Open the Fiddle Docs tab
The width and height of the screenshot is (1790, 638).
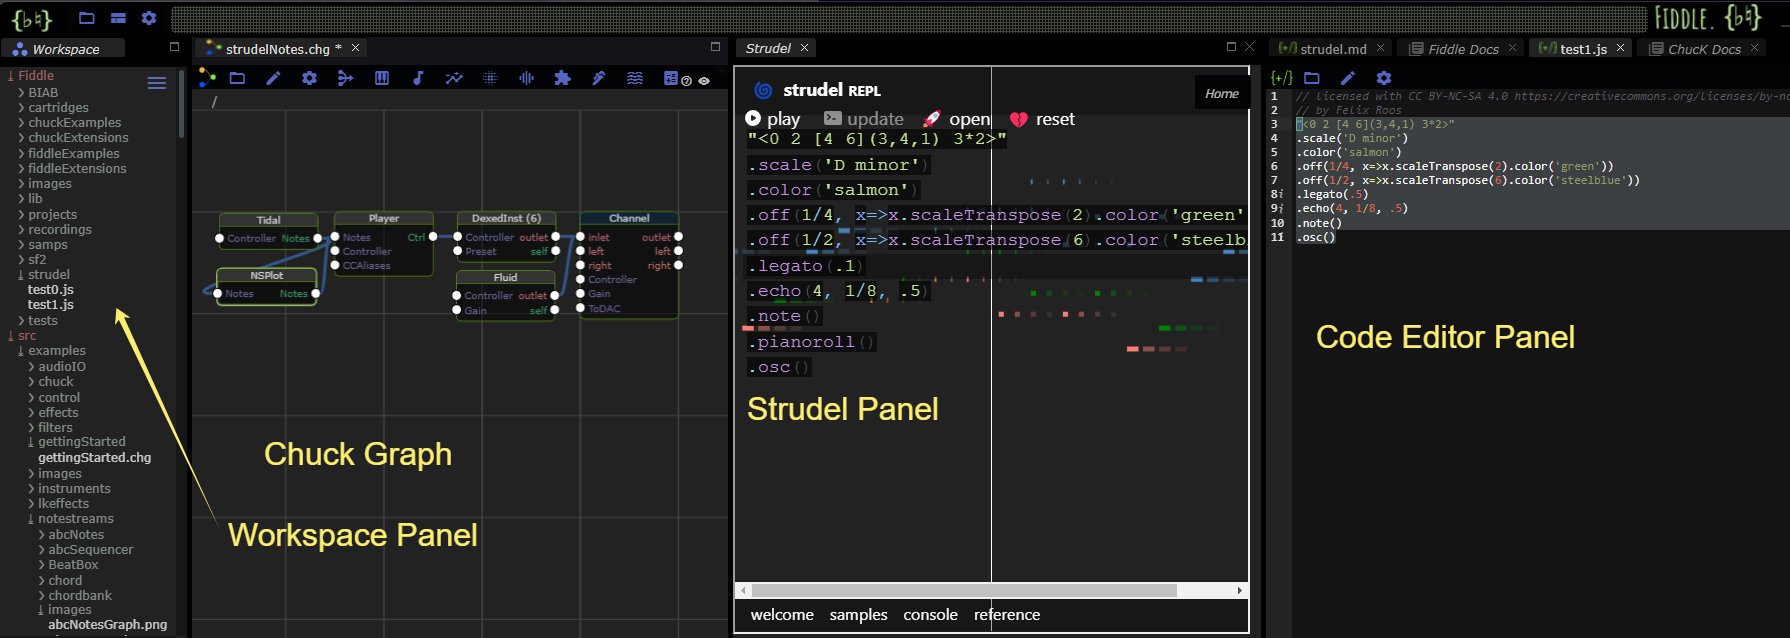(x=1463, y=49)
